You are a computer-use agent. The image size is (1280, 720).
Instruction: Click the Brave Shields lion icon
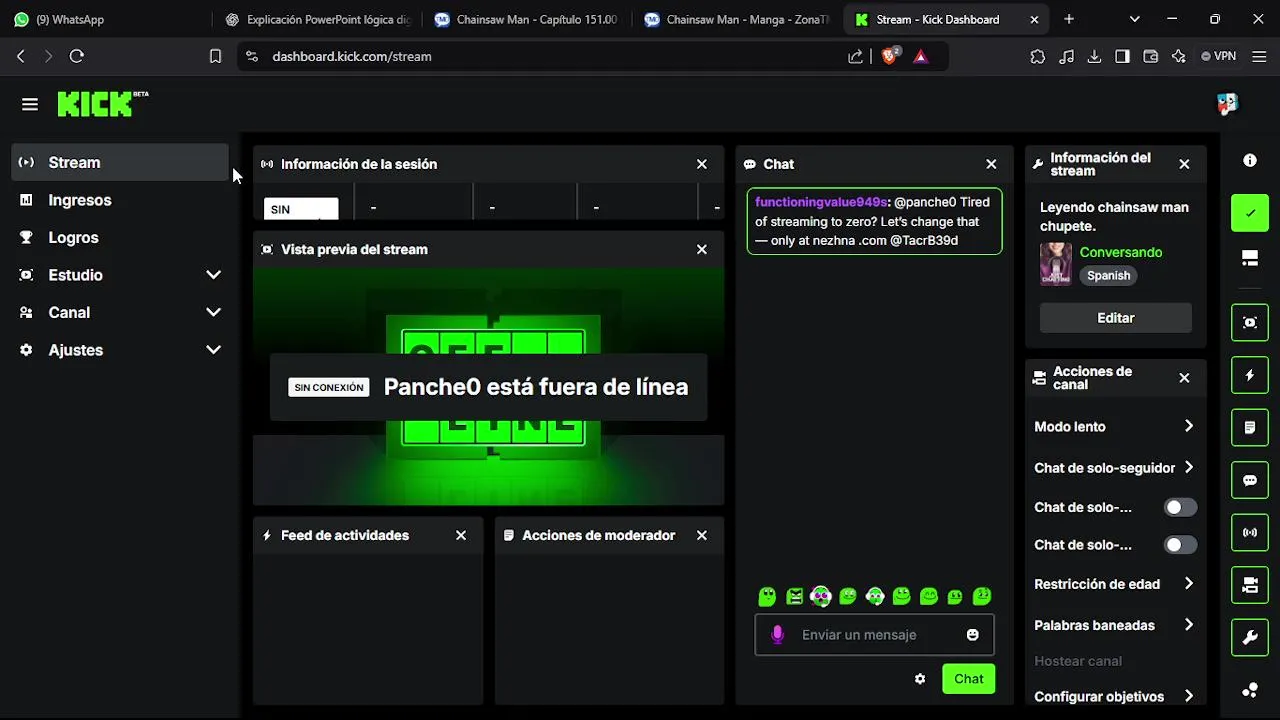(889, 56)
